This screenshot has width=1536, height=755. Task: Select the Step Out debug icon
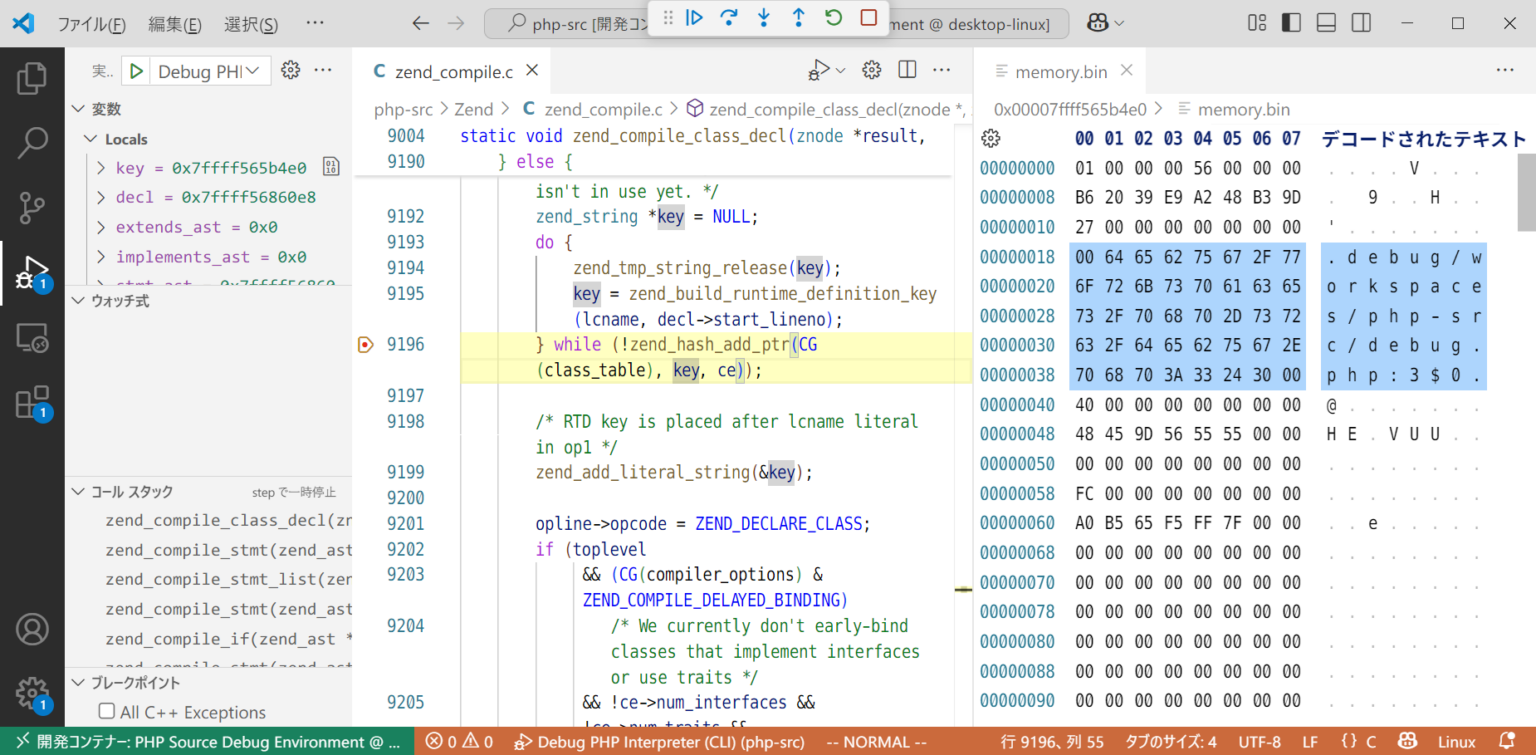pos(799,17)
